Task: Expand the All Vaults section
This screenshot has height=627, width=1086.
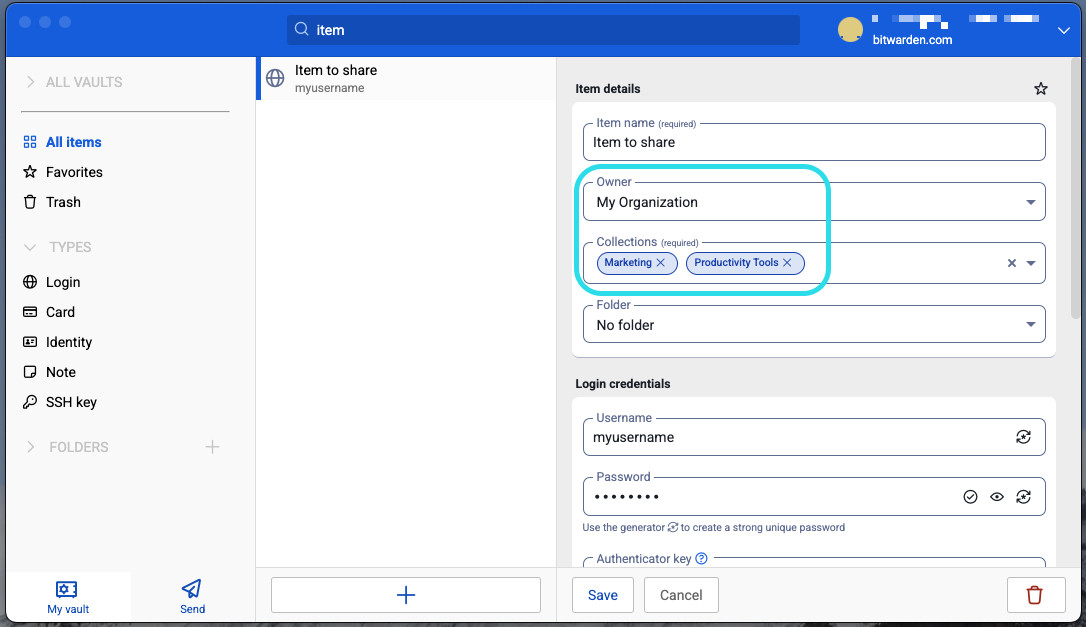Action: [x=30, y=82]
